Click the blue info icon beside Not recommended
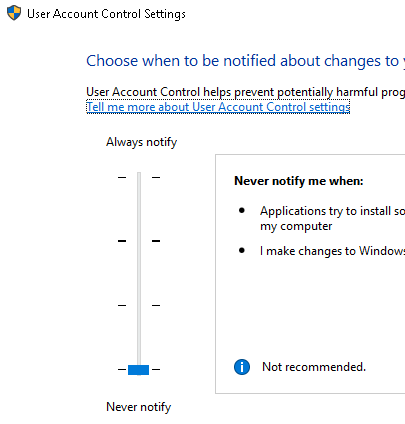 click(242, 367)
